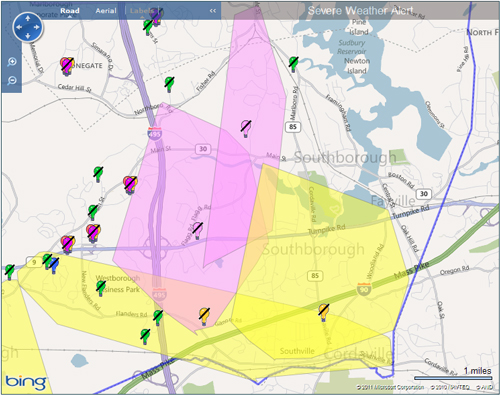Toggle map Labels option
This screenshot has height=395, width=500.
141,11
